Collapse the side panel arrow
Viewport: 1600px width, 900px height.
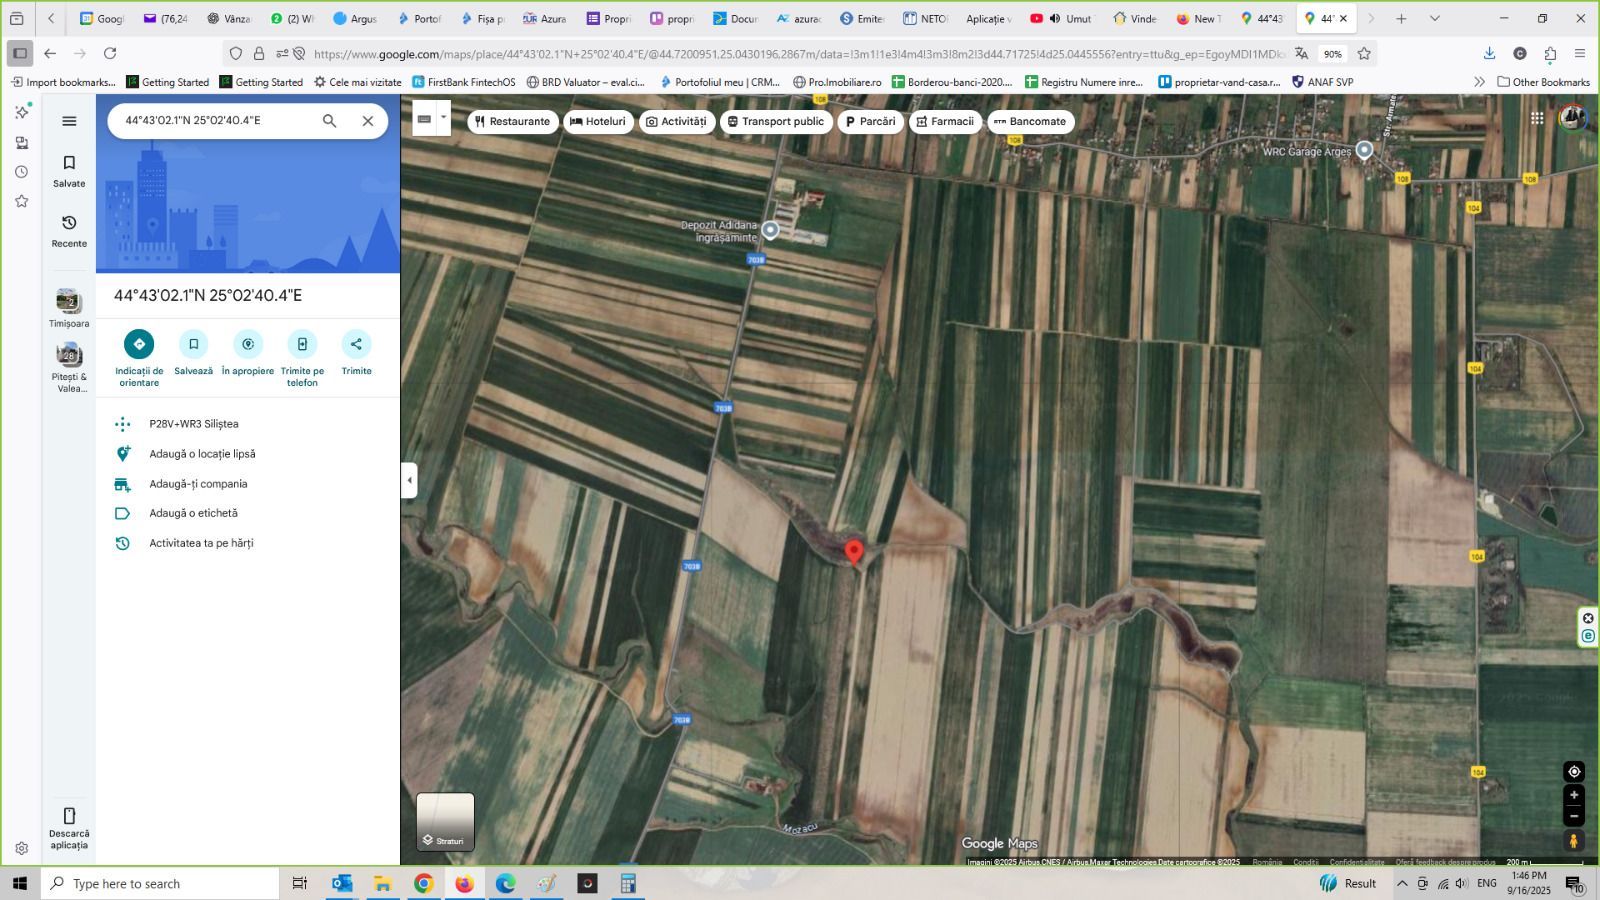(x=409, y=480)
